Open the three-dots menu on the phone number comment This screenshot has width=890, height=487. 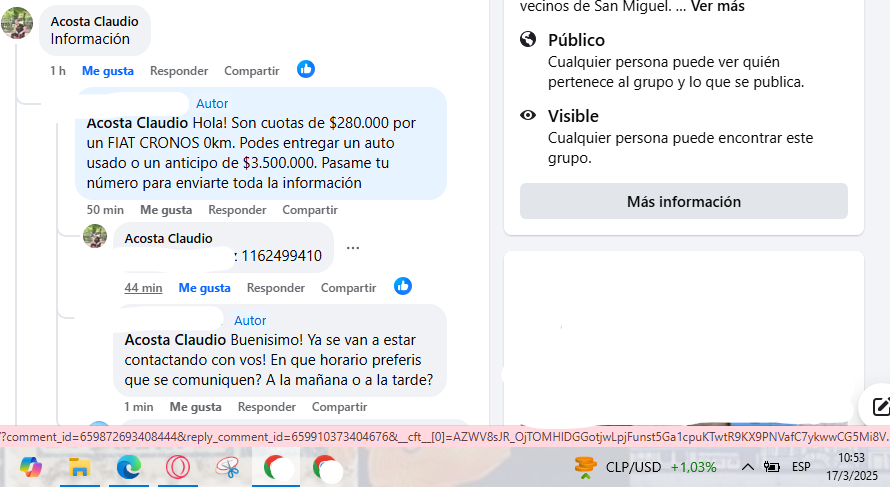[353, 248]
